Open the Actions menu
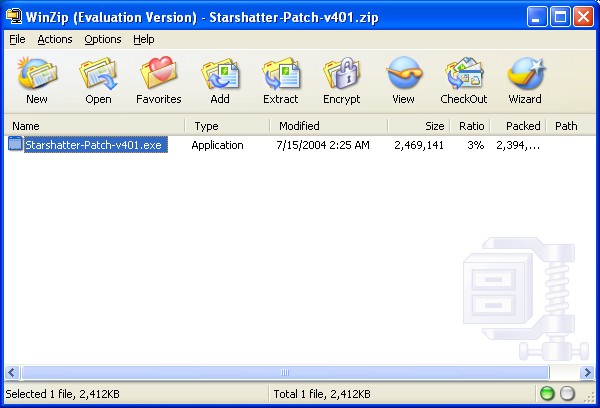 [55, 39]
